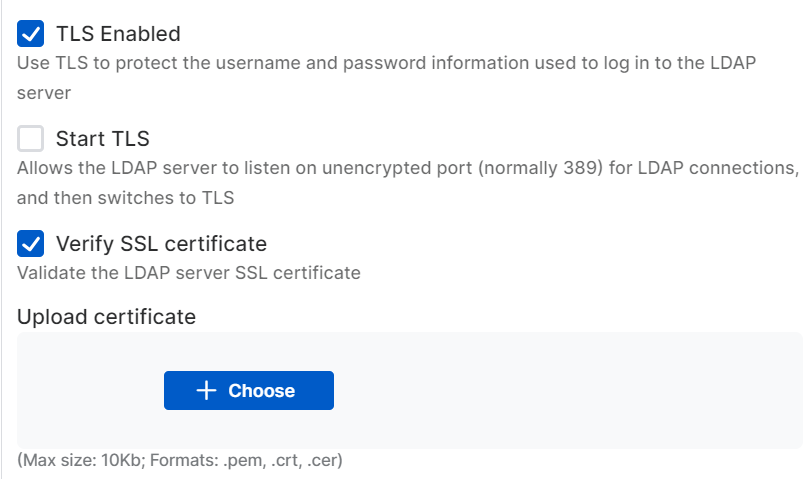Screen dimensions: 810x479
Task: Enable the Start TLS checkbox
Action: 31,138
